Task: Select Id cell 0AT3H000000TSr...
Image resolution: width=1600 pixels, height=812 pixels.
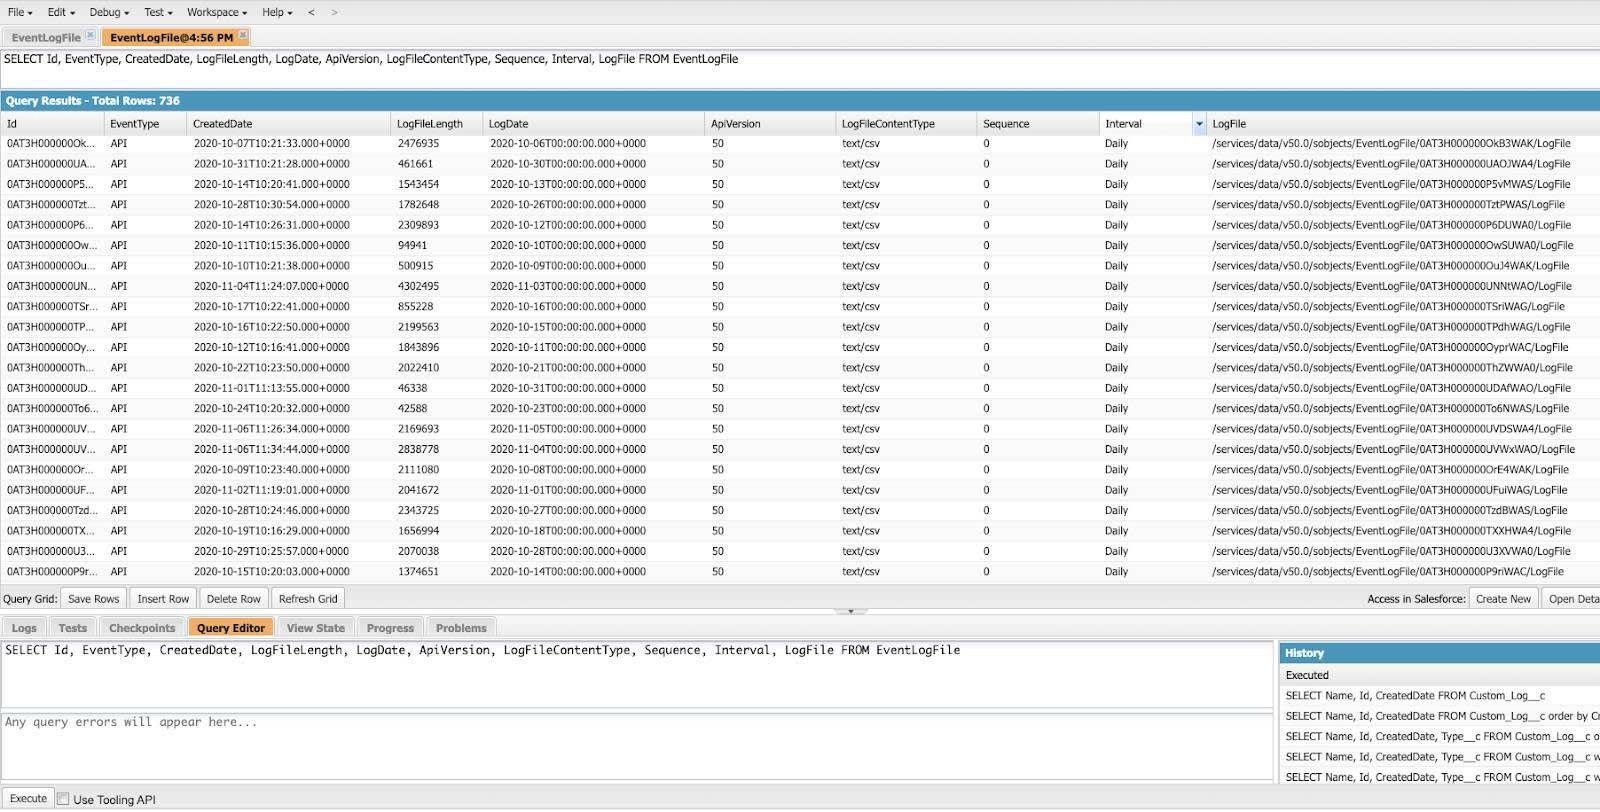Action: point(52,307)
